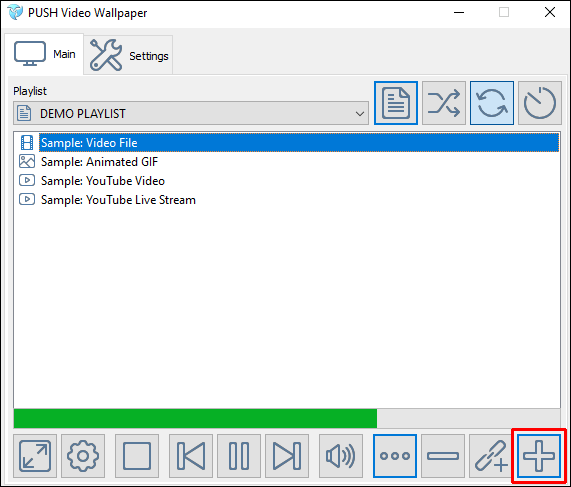Click the three-dots more options button
The height and width of the screenshot is (487, 571).
(395, 456)
